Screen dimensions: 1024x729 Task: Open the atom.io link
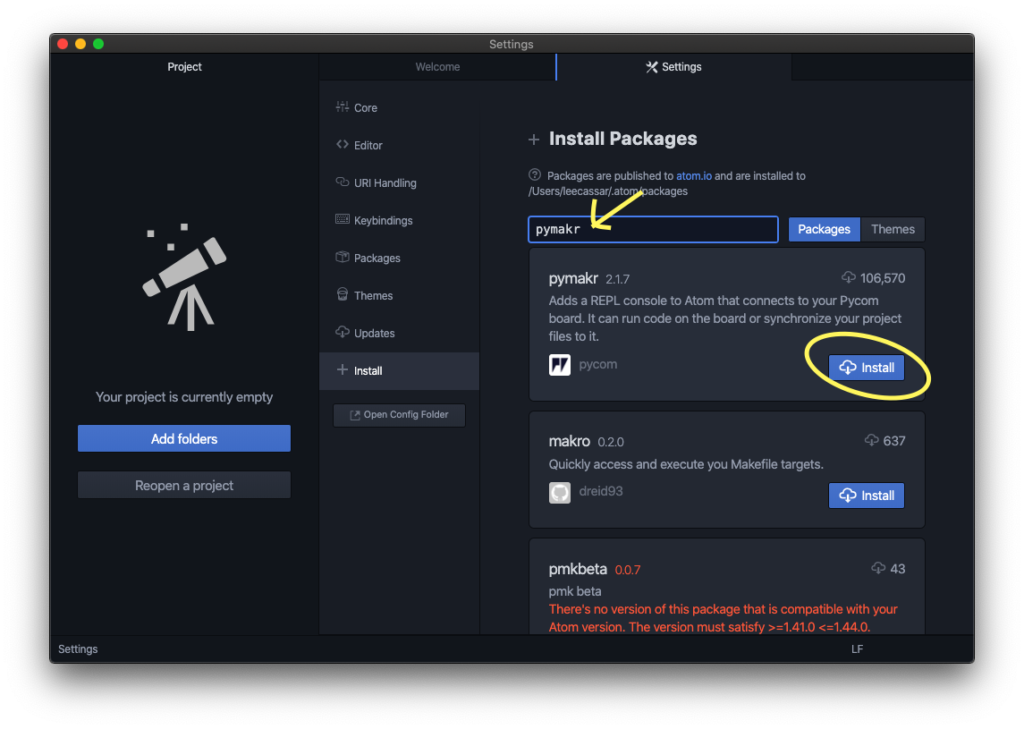tap(694, 176)
